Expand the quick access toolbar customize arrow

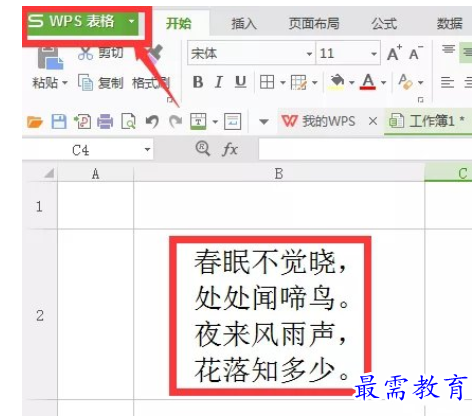[x=264, y=122]
